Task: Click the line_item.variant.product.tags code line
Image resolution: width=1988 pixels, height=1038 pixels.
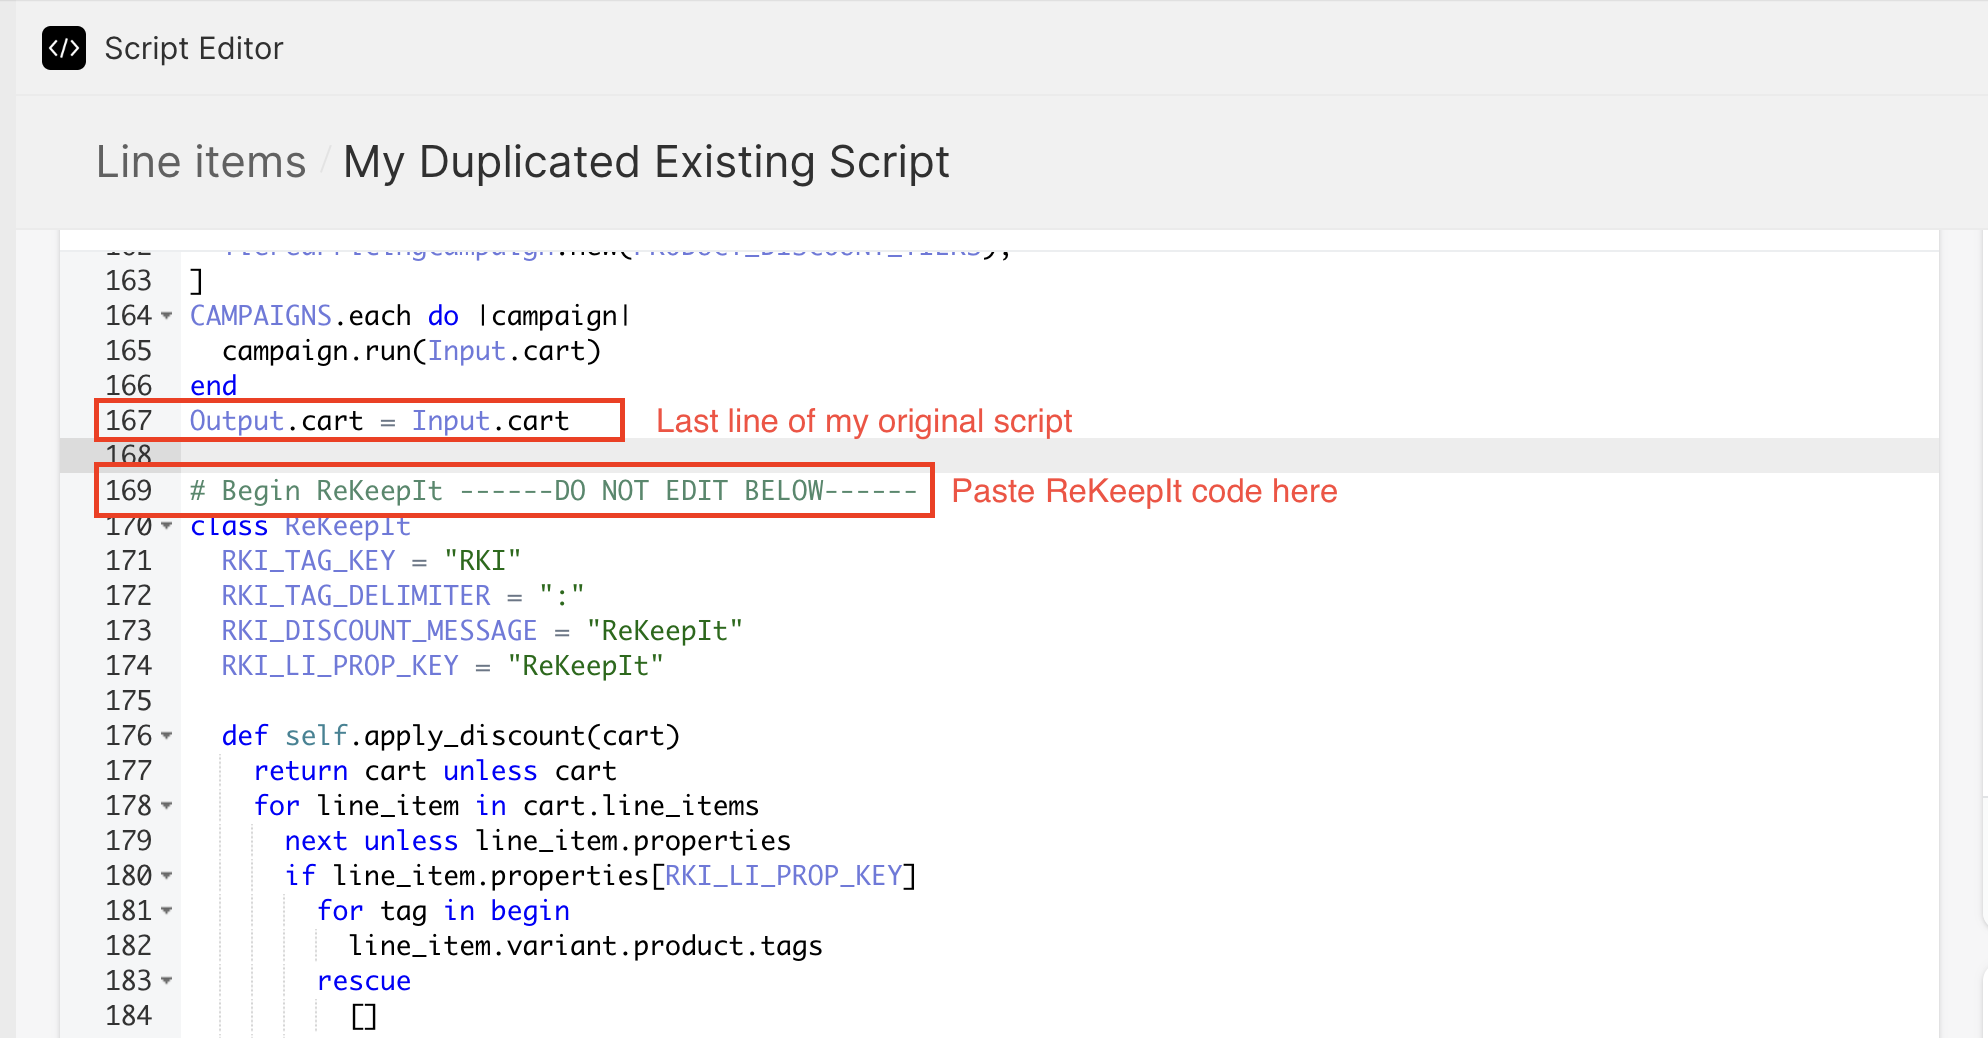Action: 585,946
